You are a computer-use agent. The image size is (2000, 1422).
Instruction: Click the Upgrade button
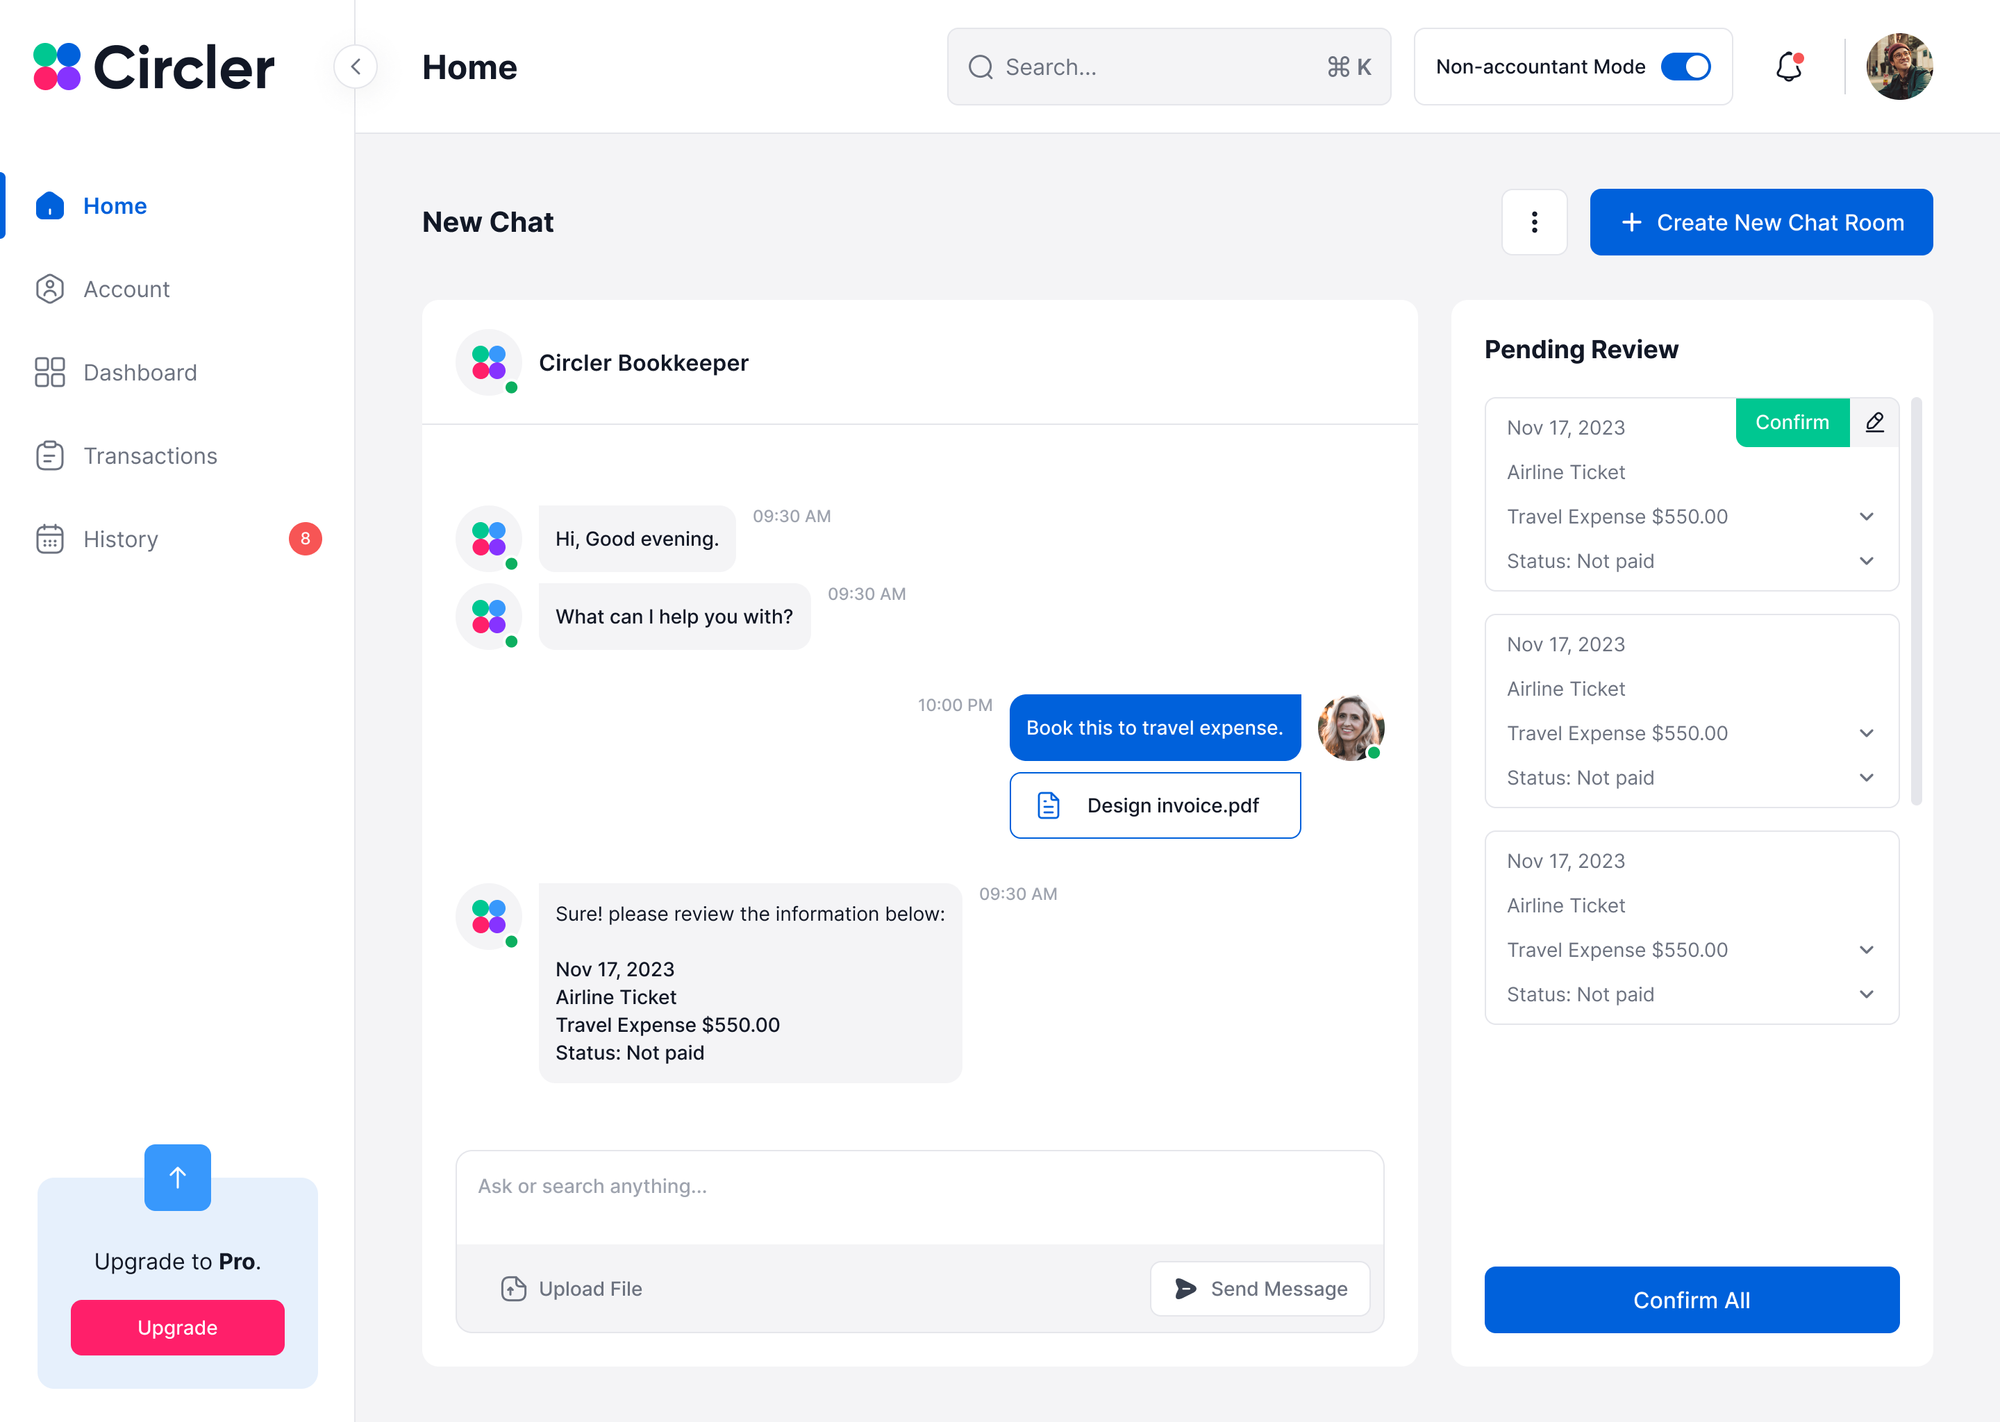177,1327
